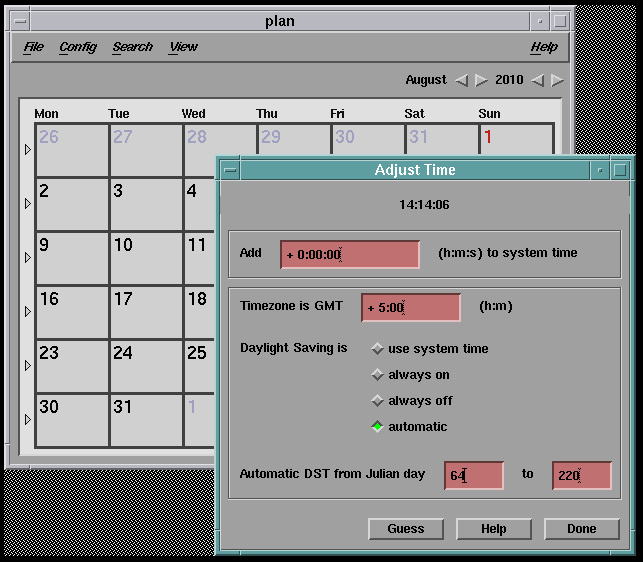Select 'use system time' daylight saving option

(377, 349)
